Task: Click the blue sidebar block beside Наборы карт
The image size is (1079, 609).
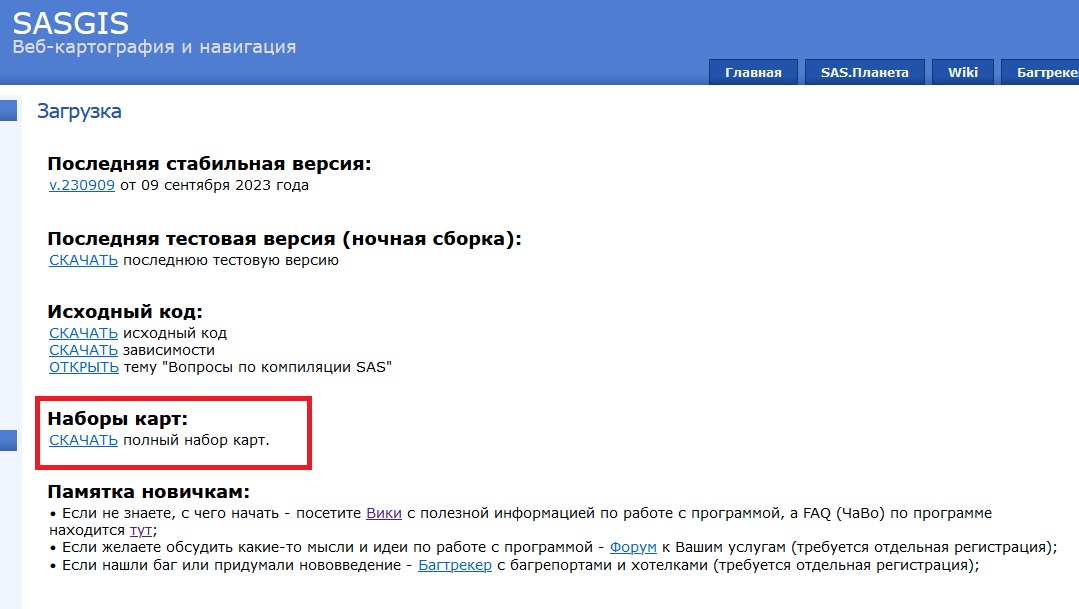Action: pyautogui.click(x=8, y=440)
